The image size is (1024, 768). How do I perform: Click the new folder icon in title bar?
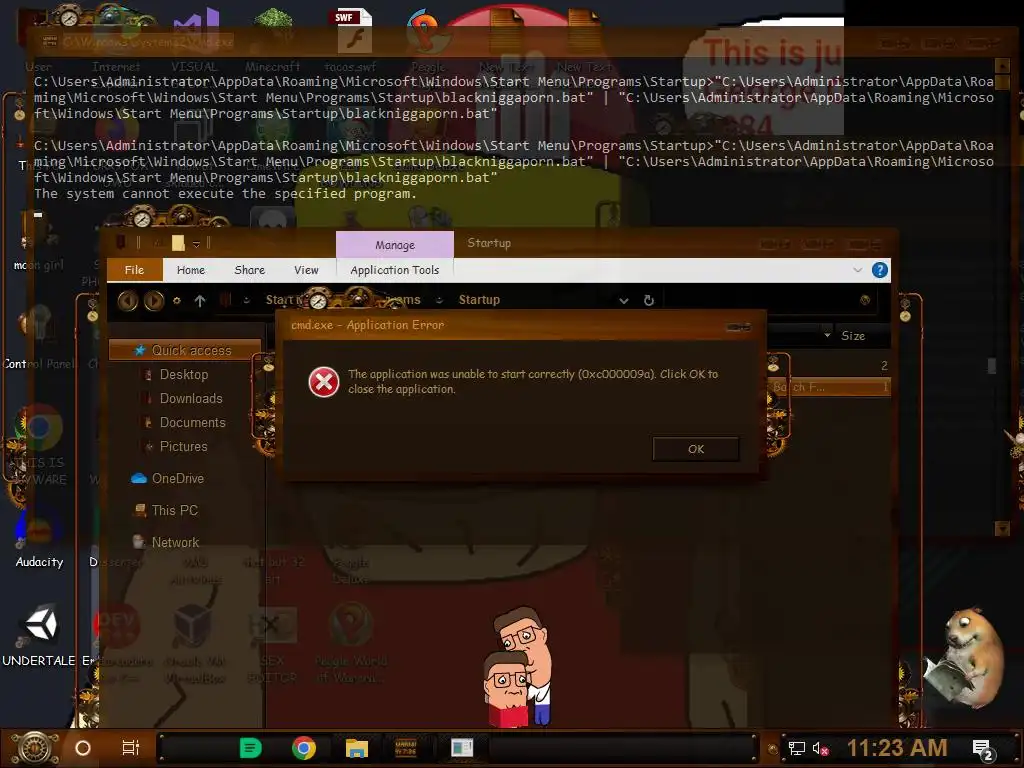click(x=178, y=244)
